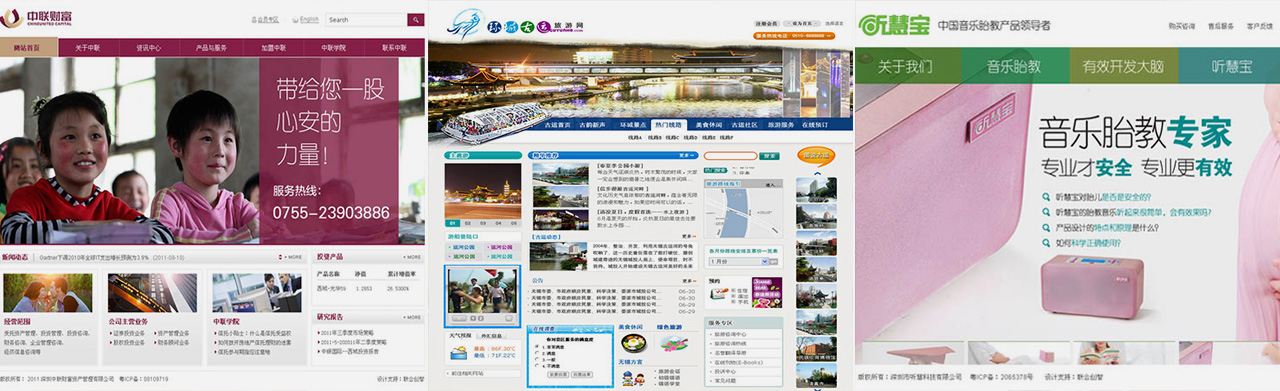Click into the Search input field

pos(366,20)
